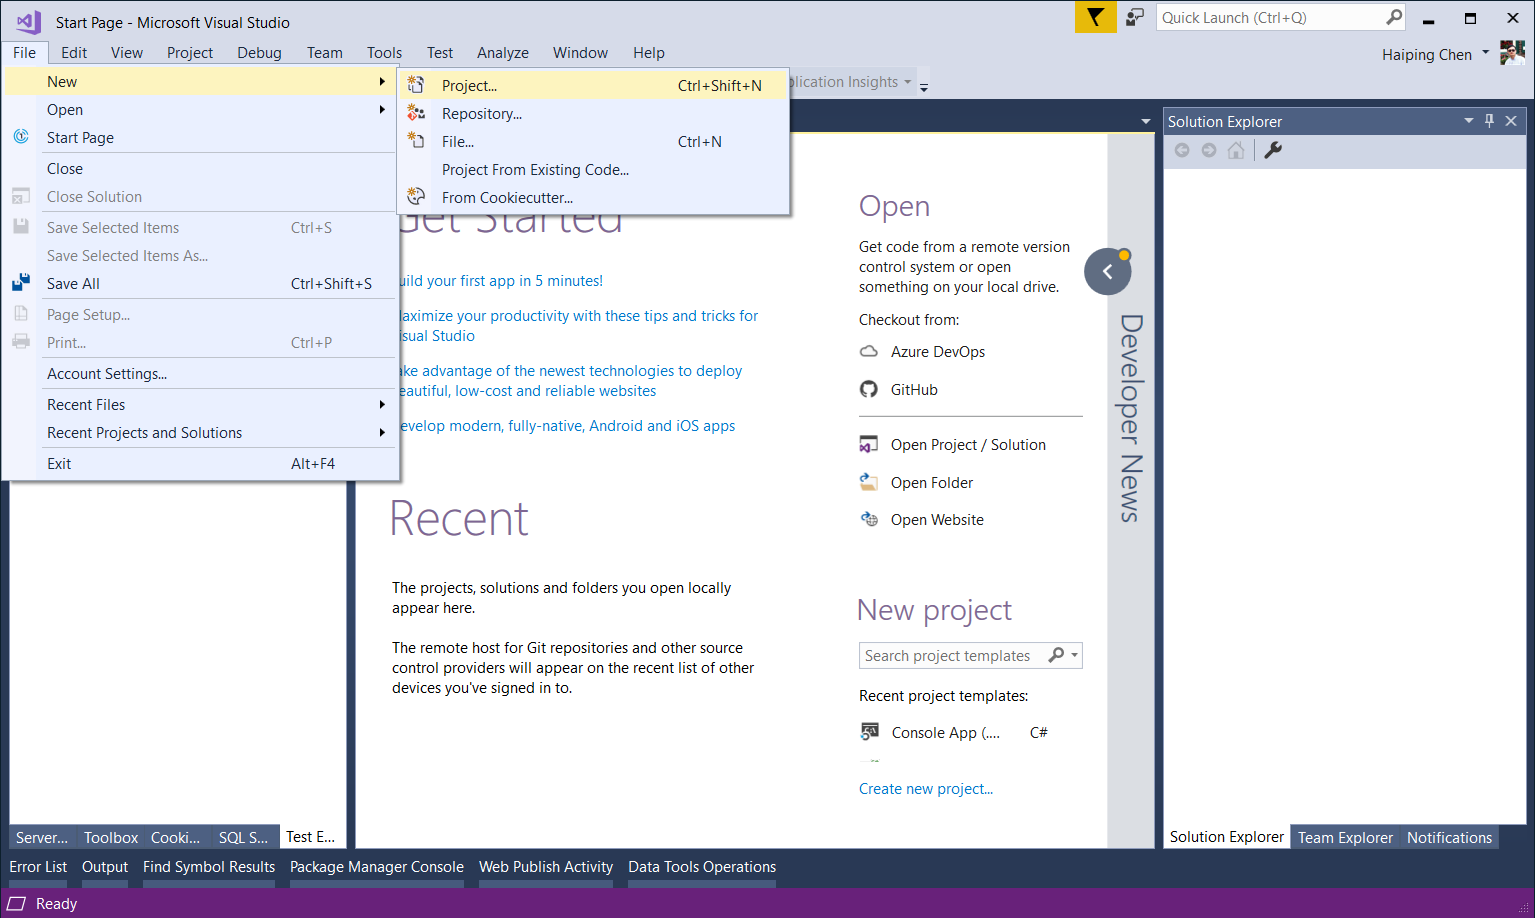
Task: Open the project template search options dropdown
Action: tap(1075, 656)
